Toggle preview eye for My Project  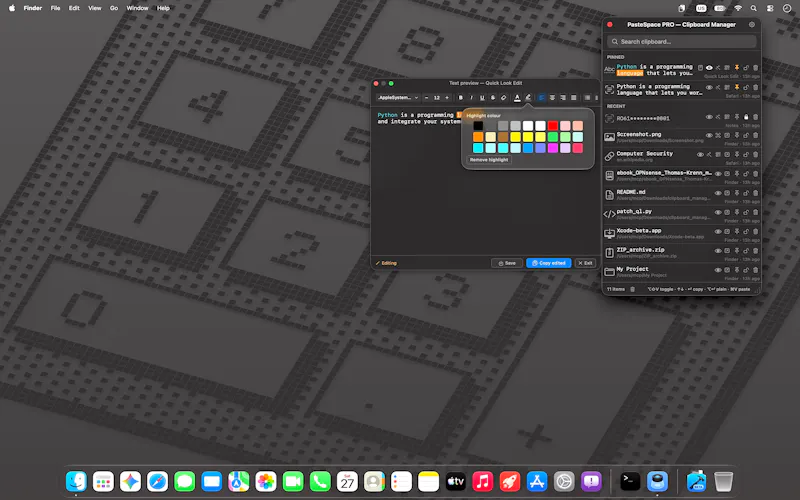click(718, 270)
